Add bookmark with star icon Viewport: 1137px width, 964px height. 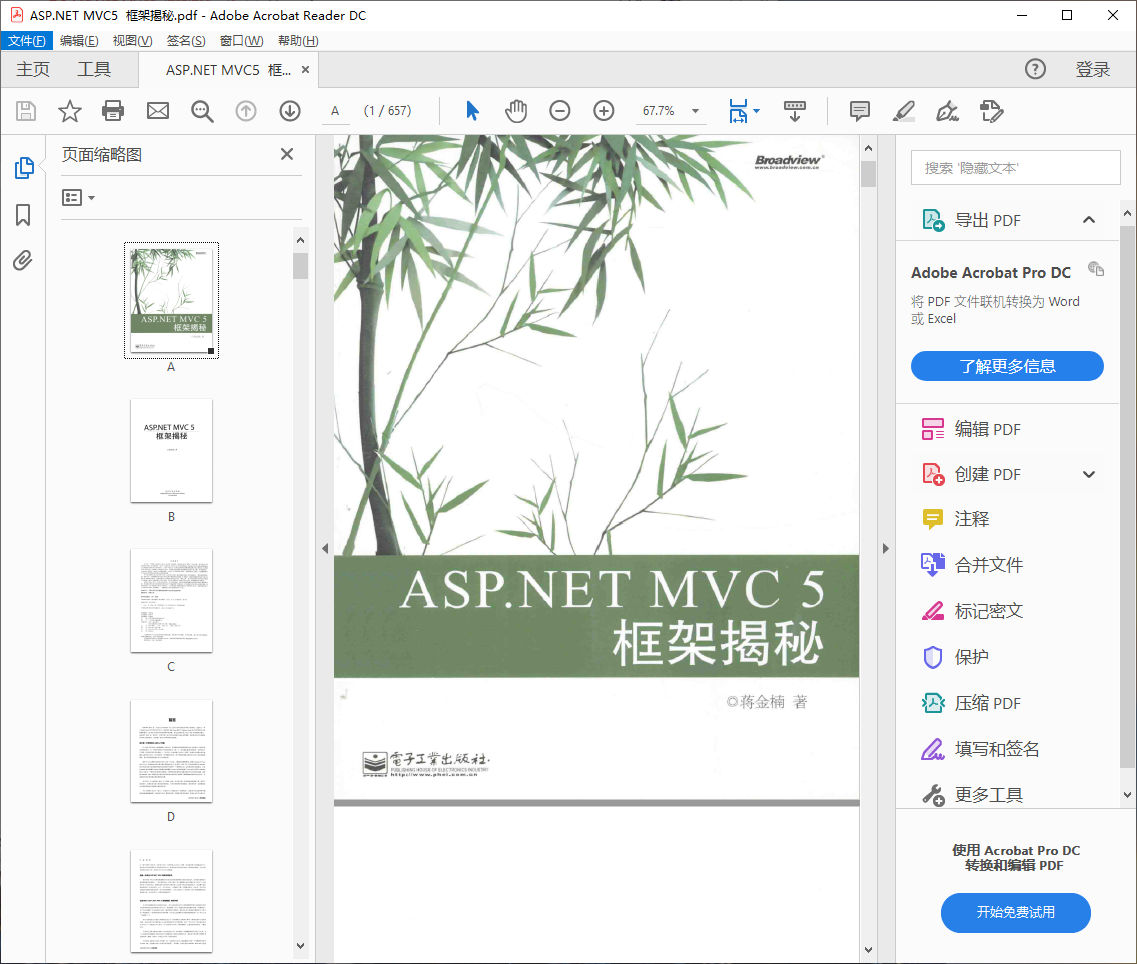click(x=70, y=111)
